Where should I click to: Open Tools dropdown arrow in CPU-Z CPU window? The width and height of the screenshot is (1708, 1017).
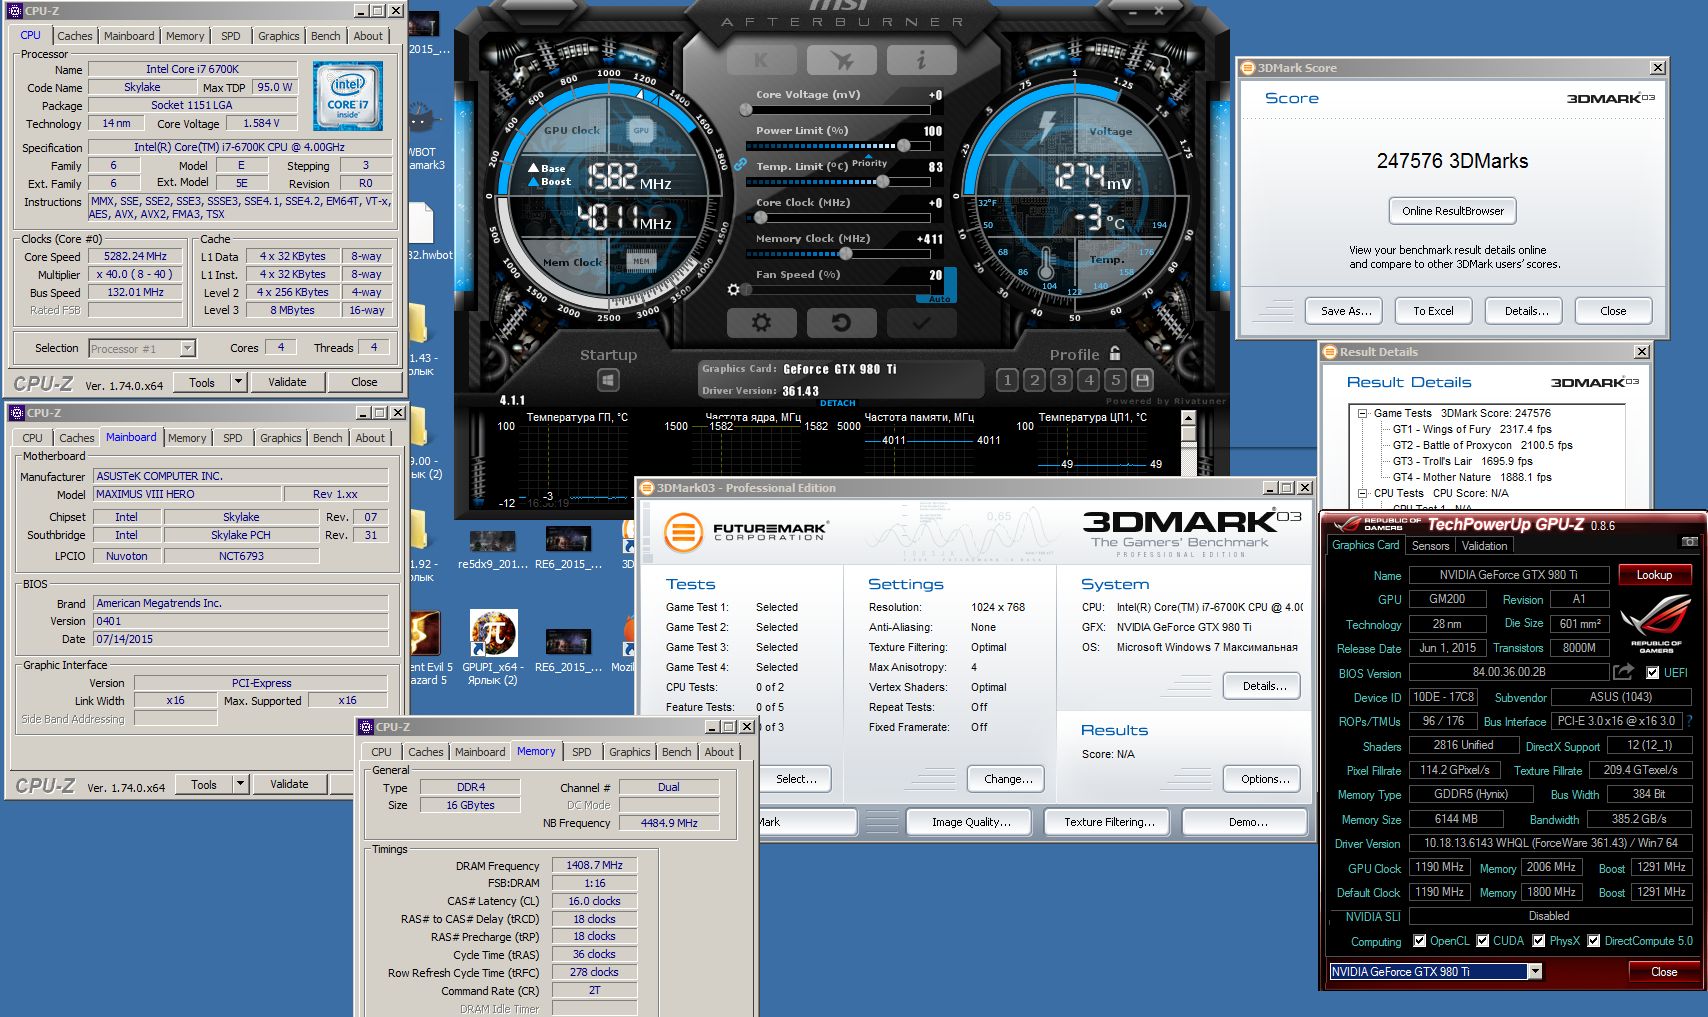click(238, 382)
